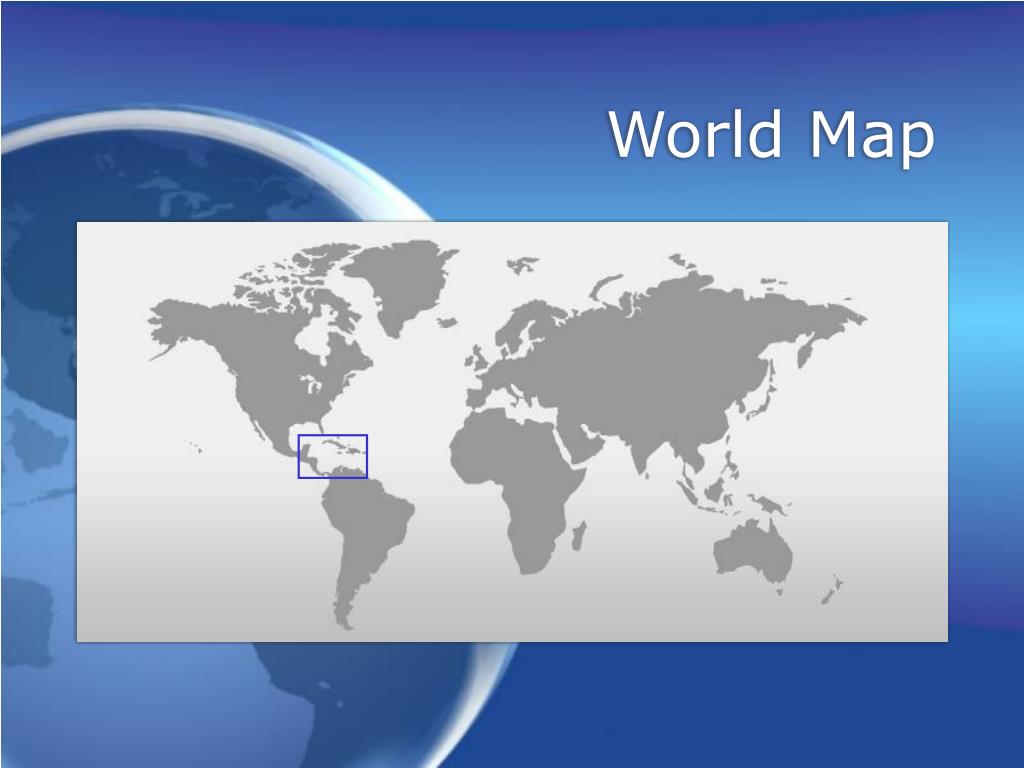Select the Africa continent shape

[516, 490]
